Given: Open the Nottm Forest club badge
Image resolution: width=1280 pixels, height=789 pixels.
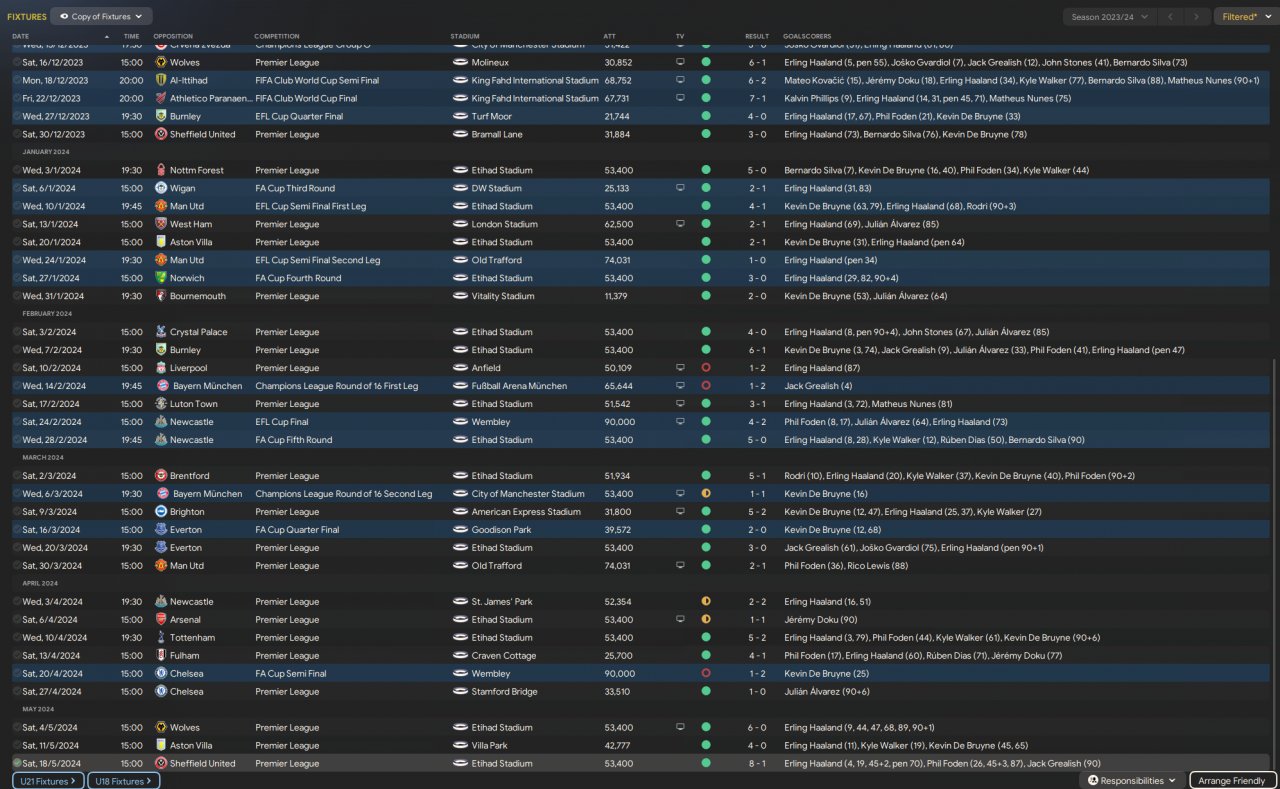Looking at the screenshot, I should (x=161, y=170).
